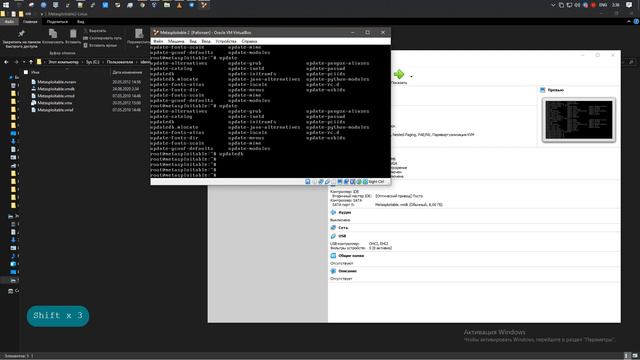Click the Right Ctrl host key indicator
This screenshot has height=360, width=640.
pos(376,182)
